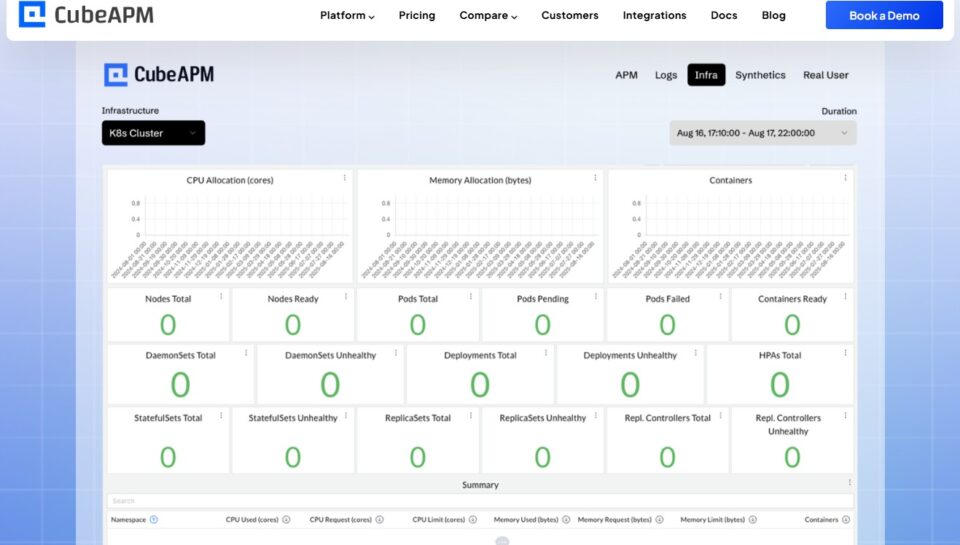The width and height of the screenshot is (960, 545).
Task: Open the Duration date range dropdown
Action: tap(763, 133)
